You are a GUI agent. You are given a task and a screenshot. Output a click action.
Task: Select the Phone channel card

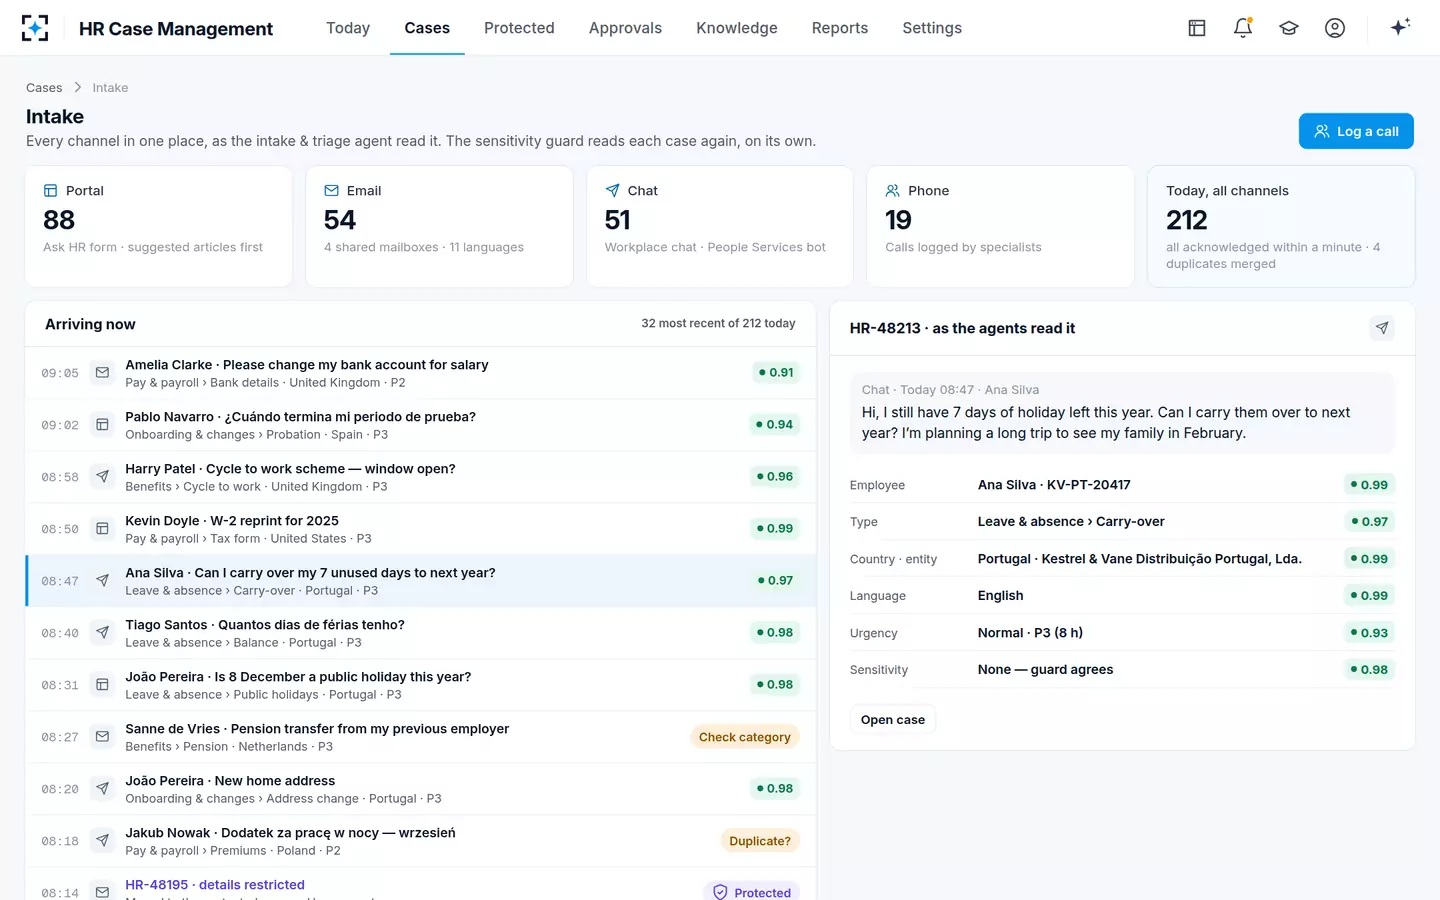(1001, 227)
